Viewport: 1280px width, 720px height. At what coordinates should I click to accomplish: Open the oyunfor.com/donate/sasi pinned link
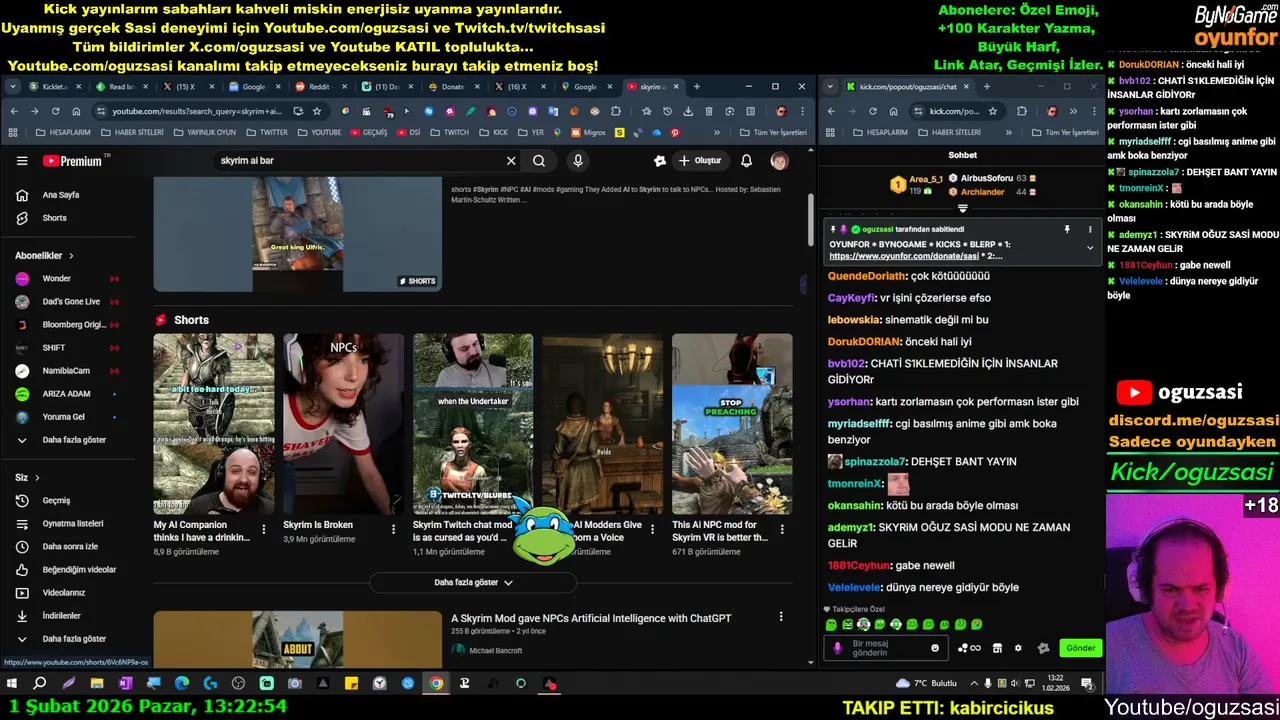[x=904, y=256]
